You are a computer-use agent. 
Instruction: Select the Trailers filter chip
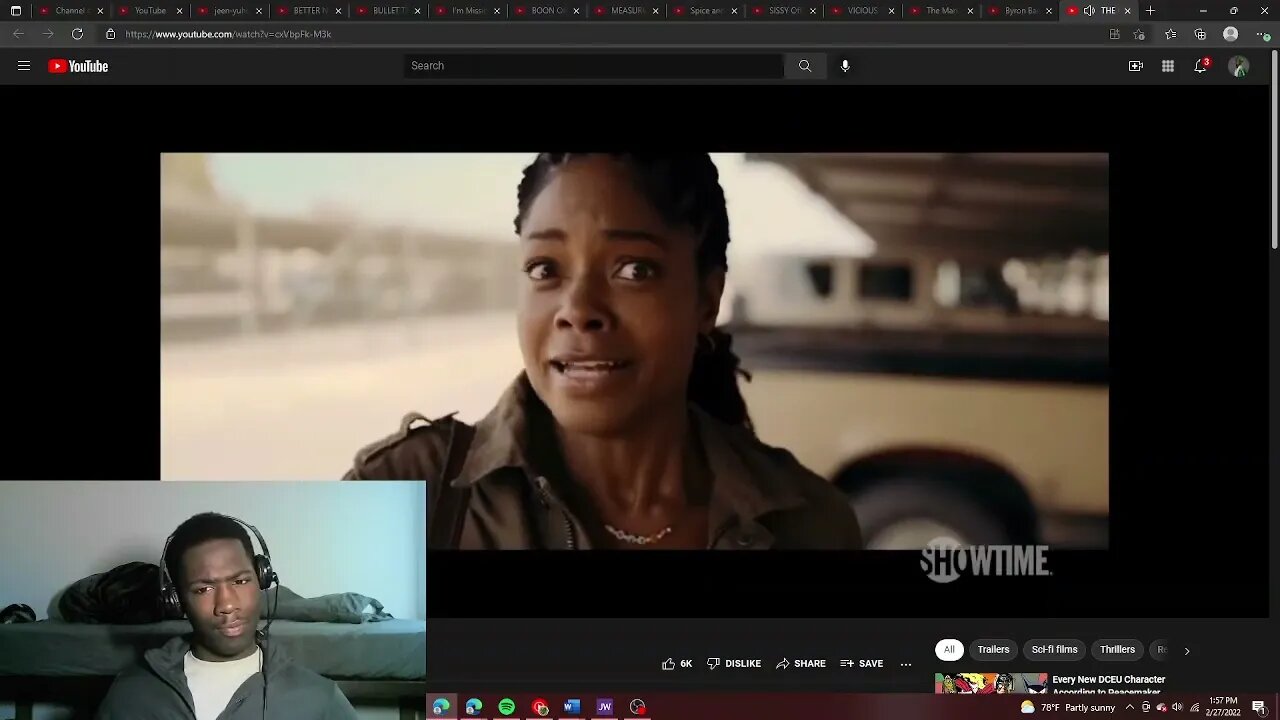[993, 650]
